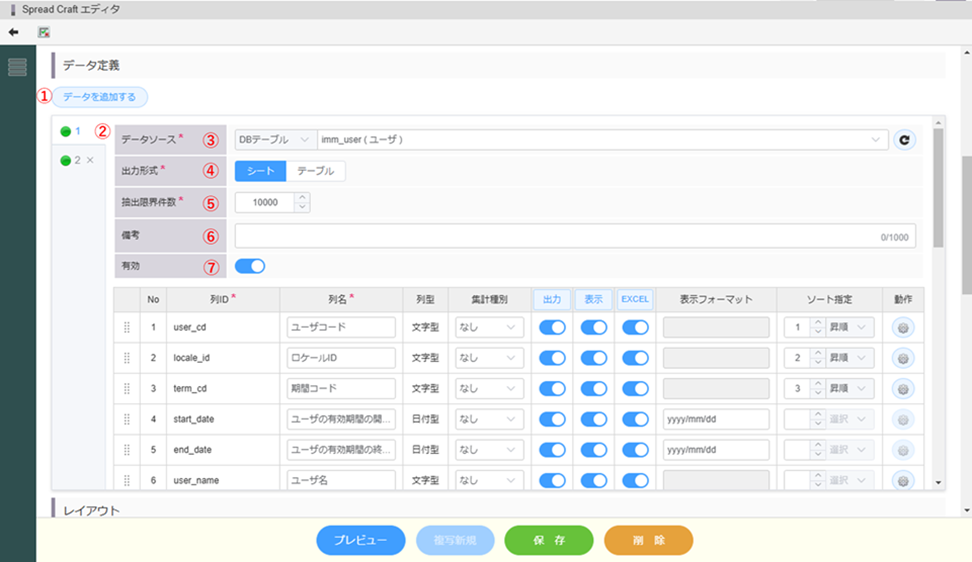Image resolution: width=972 pixels, height=562 pixels.
Task: Click the vertical scrollbar of data panel
Action: [937, 190]
